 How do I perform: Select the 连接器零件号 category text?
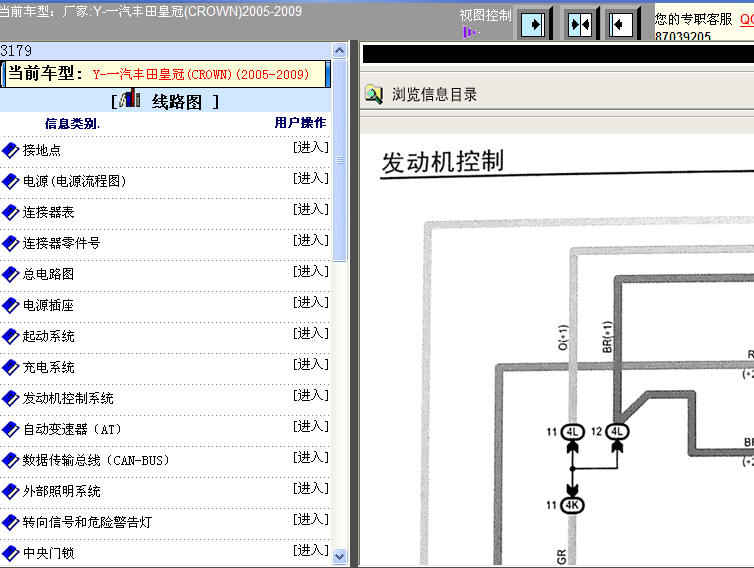(62, 243)
